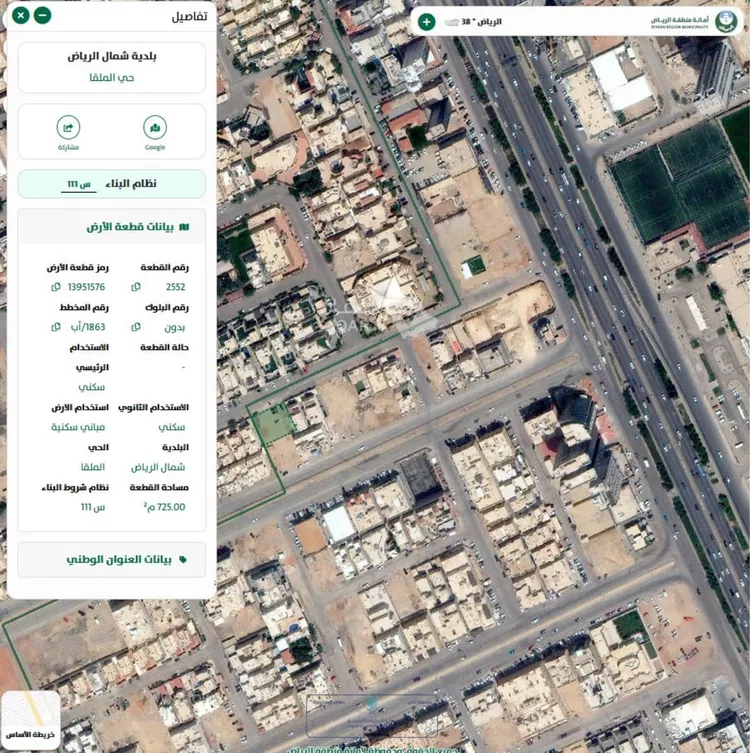Copy the parcel number 2552
750x753 pixels.
[x=136, y=287]
